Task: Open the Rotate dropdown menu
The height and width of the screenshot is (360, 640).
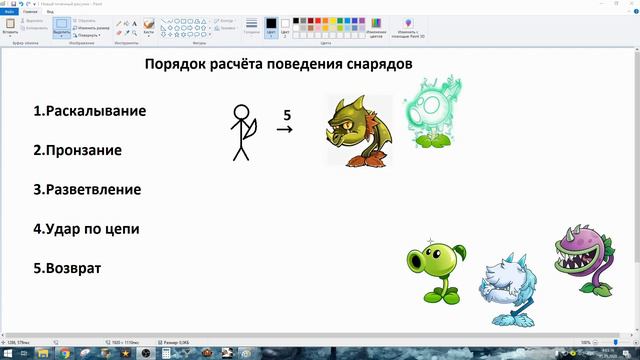Action: click(x=87, y=36)
